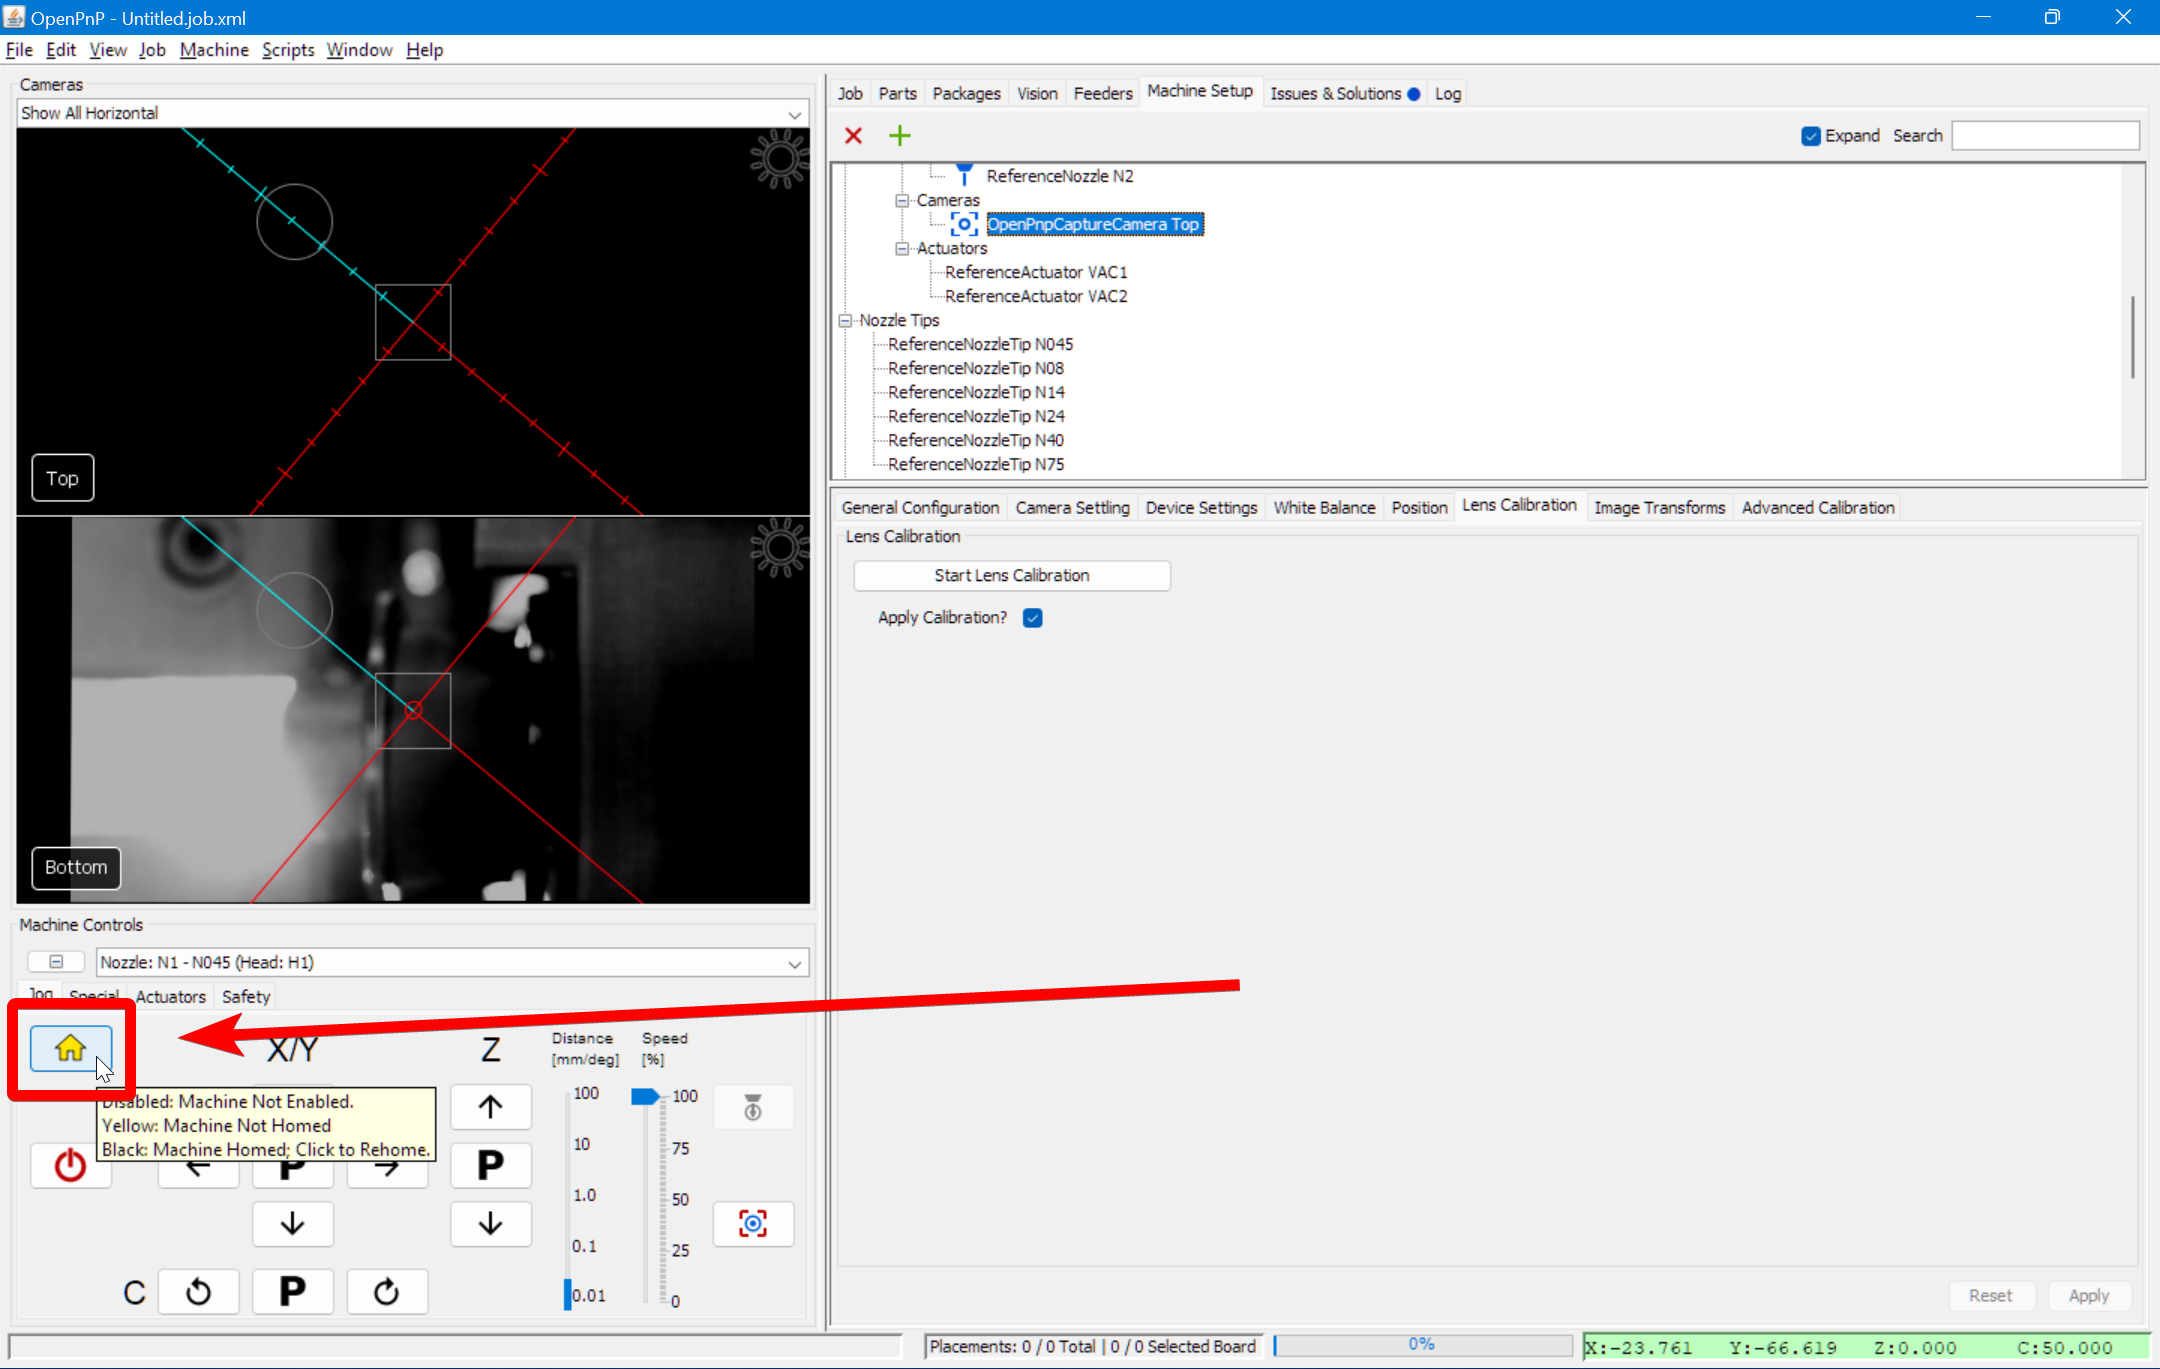
Task: Click Start Lens Calibration button
Action: click(1011, 576)
